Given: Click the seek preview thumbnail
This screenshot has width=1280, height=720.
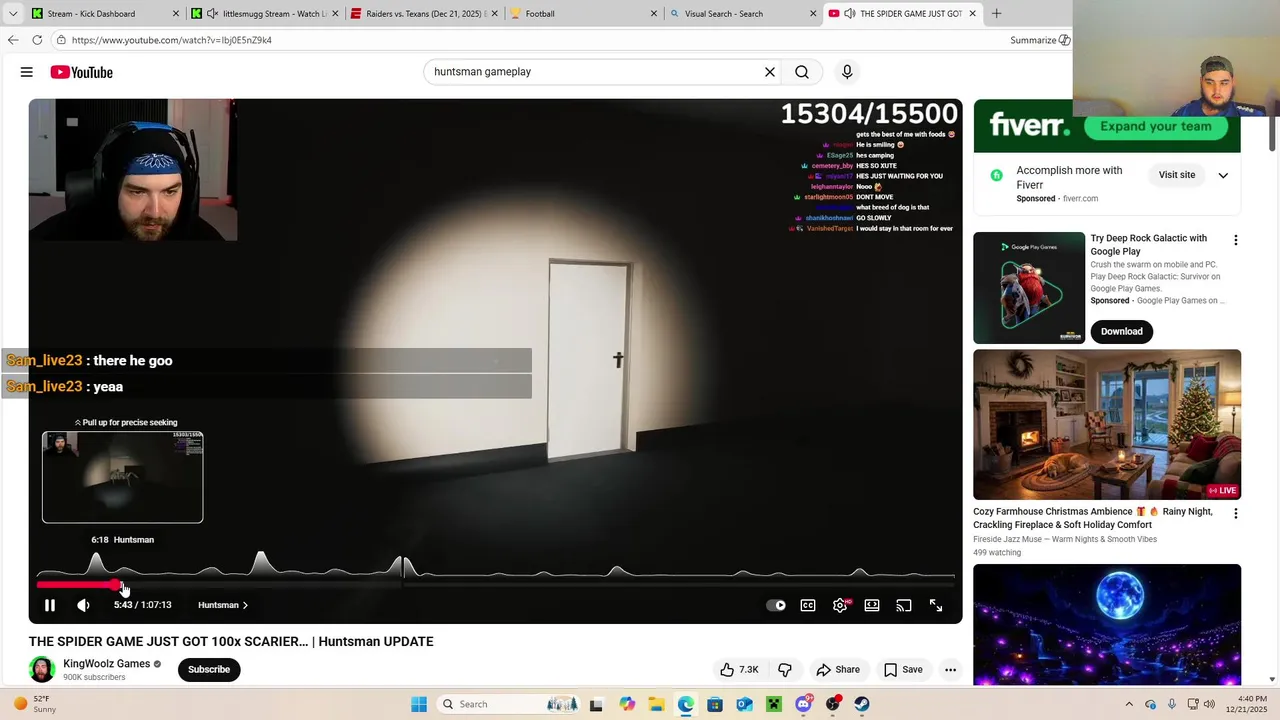Looking at the screenshot, I should point(122,477).
